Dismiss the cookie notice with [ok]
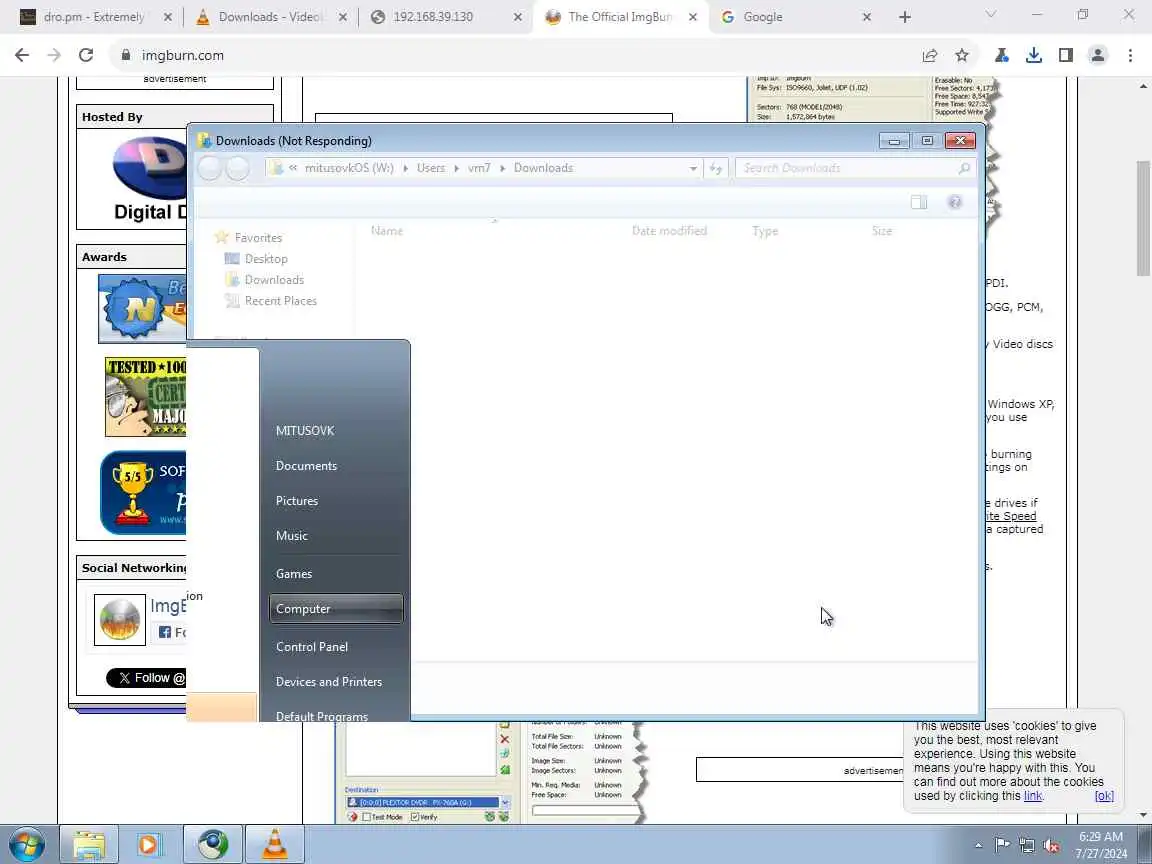 pyautogui.click(x=1104, y=796)
